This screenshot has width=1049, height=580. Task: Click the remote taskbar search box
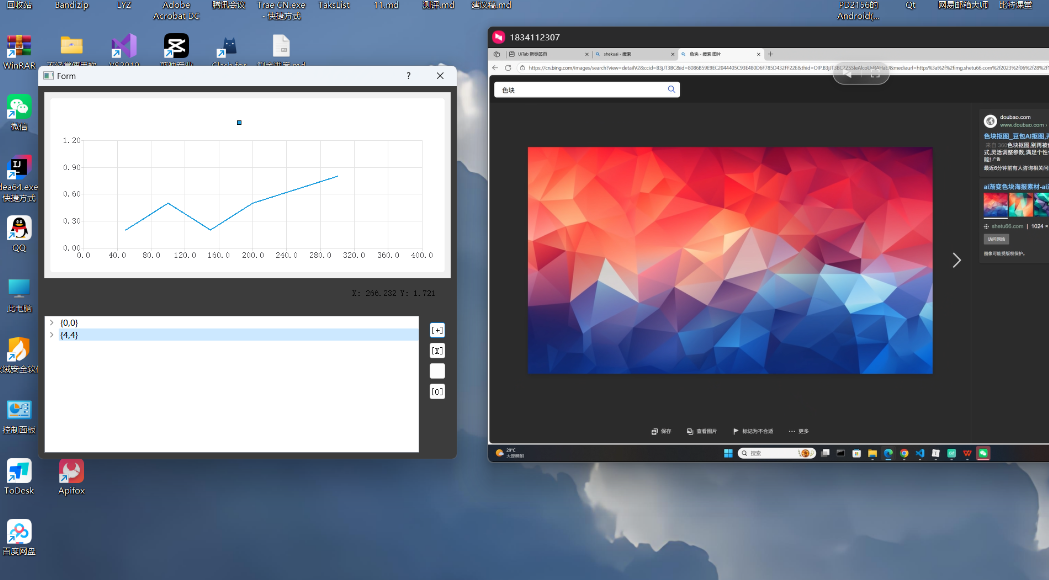coord(776,454)
